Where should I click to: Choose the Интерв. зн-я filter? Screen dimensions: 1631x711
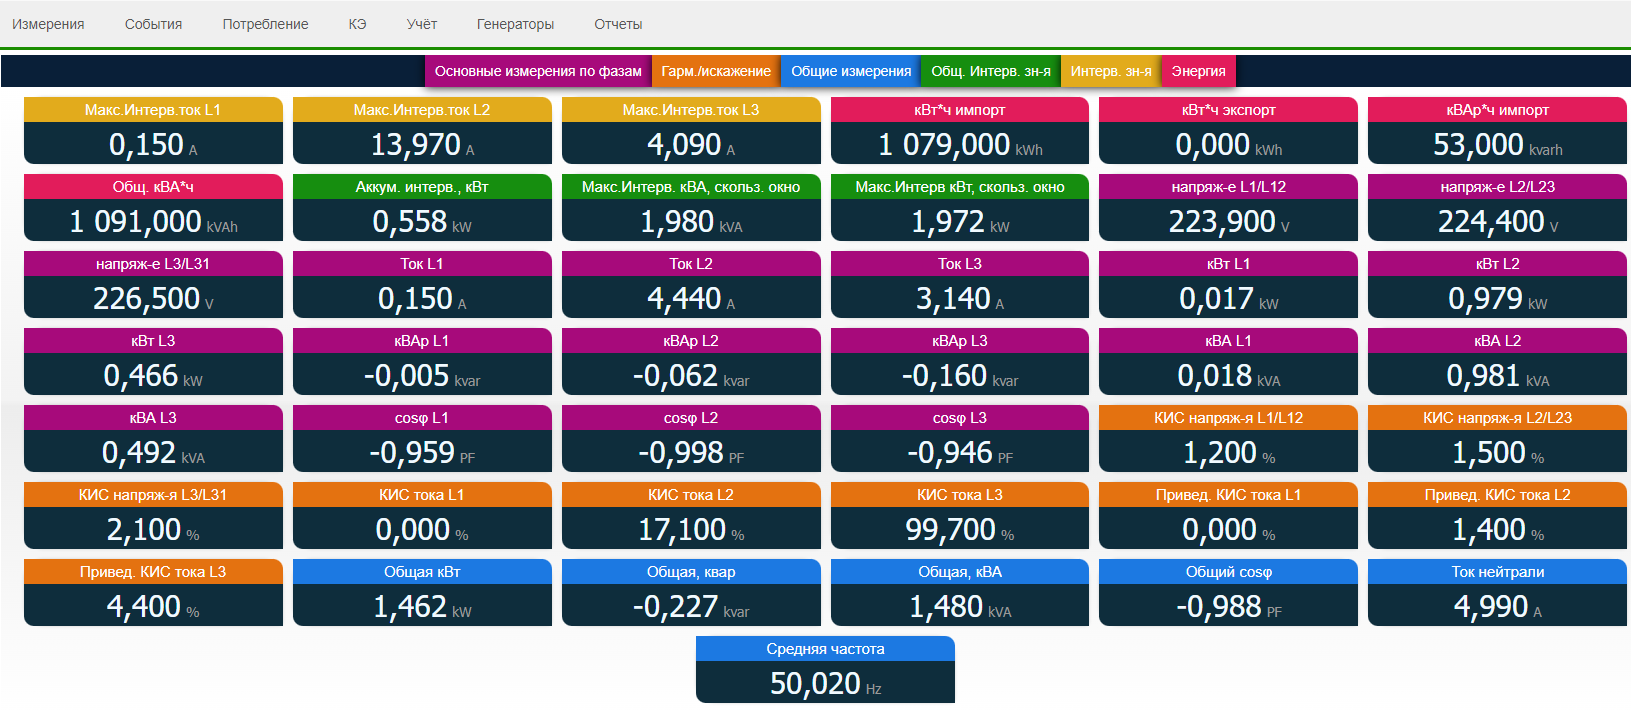point(1111,71)
